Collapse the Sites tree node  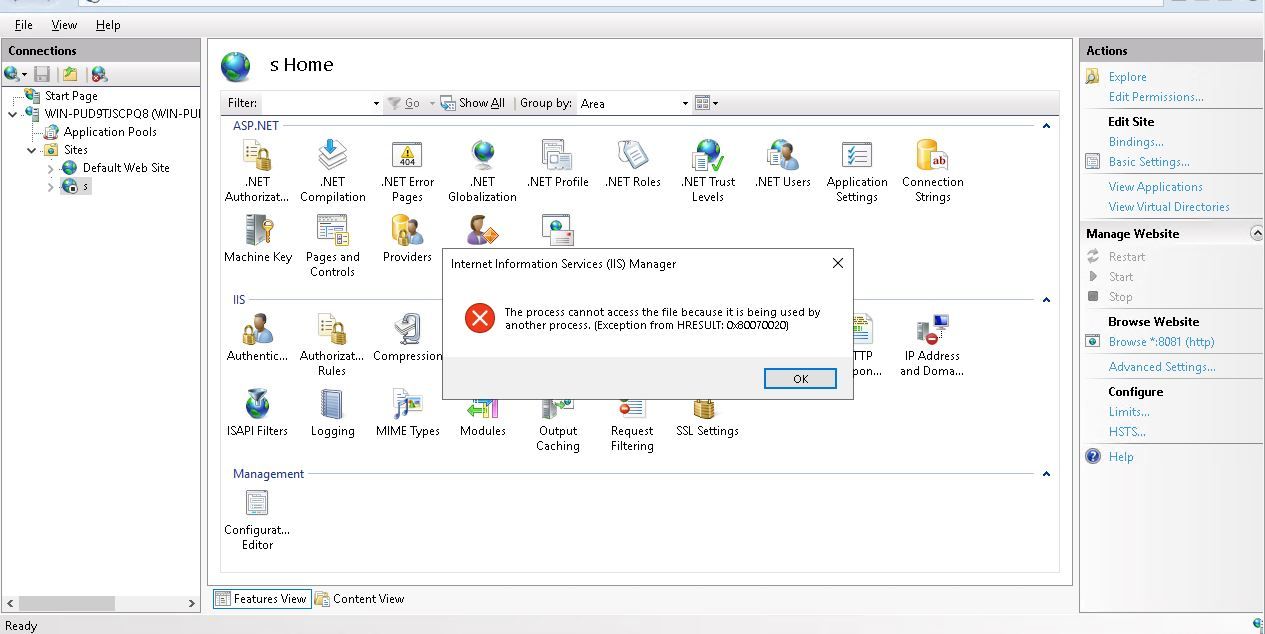[x=31, y=150]
